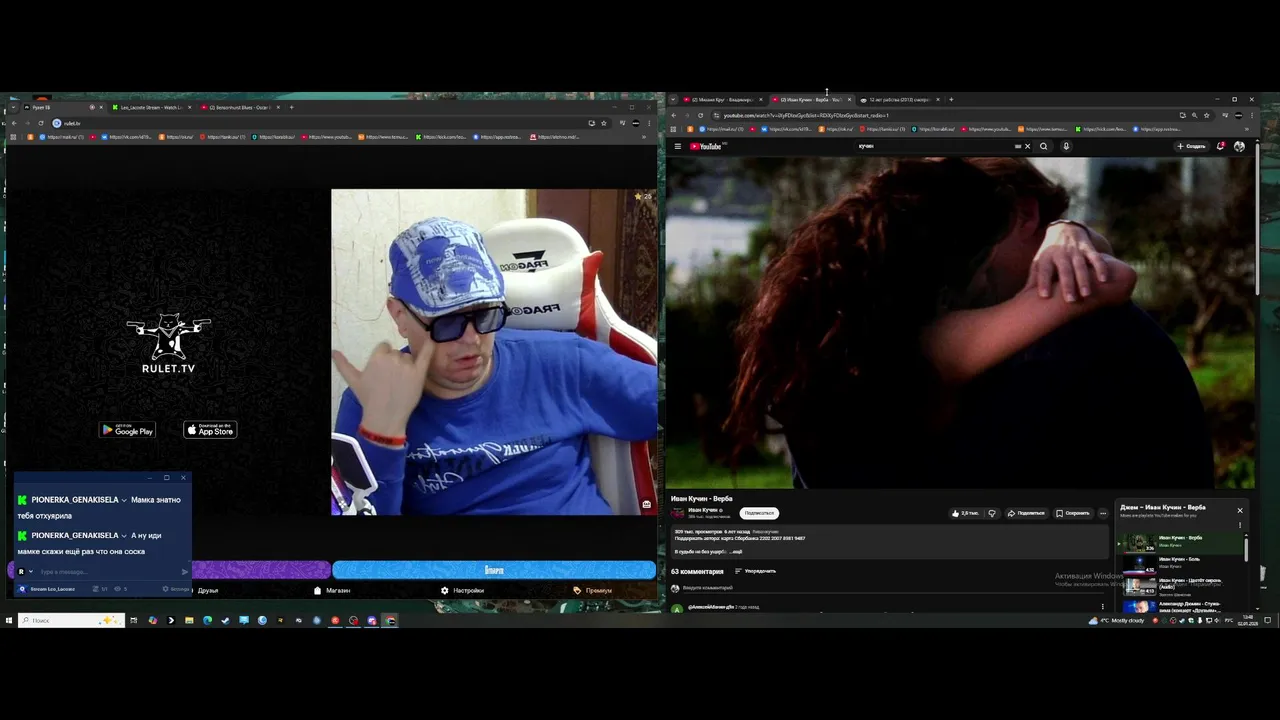
Task: Open weather widget Mostly cloudy
Action: pos(1117,620)
